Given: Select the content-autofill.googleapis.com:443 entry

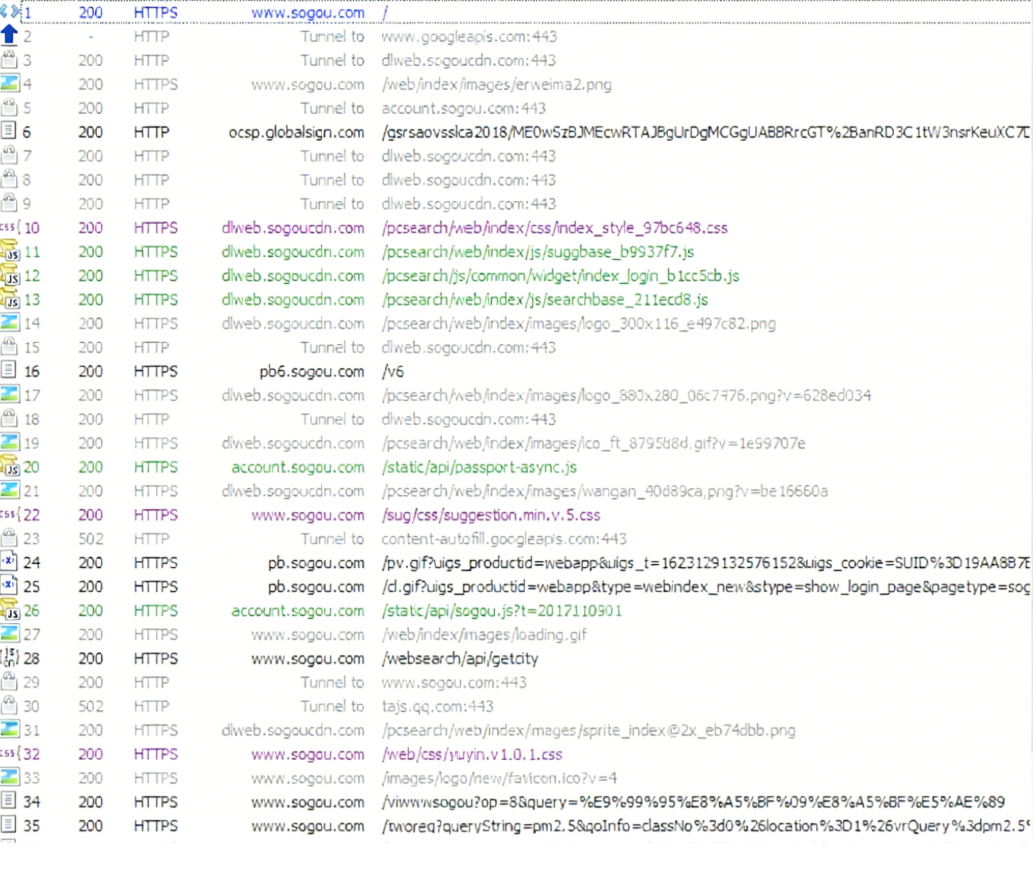Looking at the screenshot, I should coord(504,539).
